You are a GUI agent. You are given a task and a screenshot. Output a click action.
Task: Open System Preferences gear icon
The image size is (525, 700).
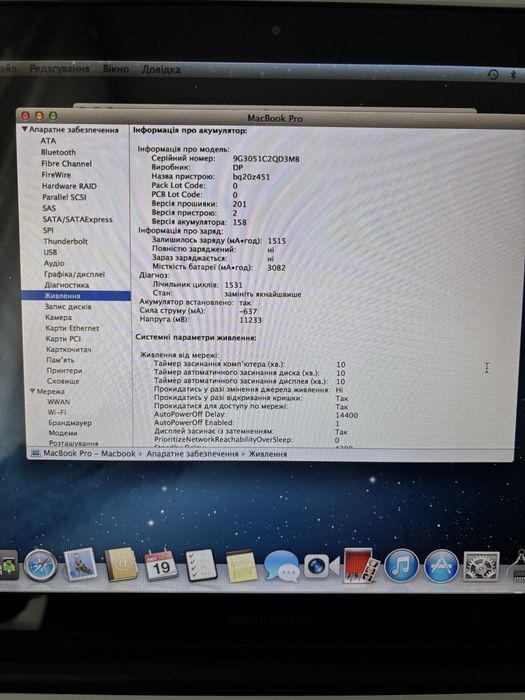pyautogui.click(x=481, y=566)
